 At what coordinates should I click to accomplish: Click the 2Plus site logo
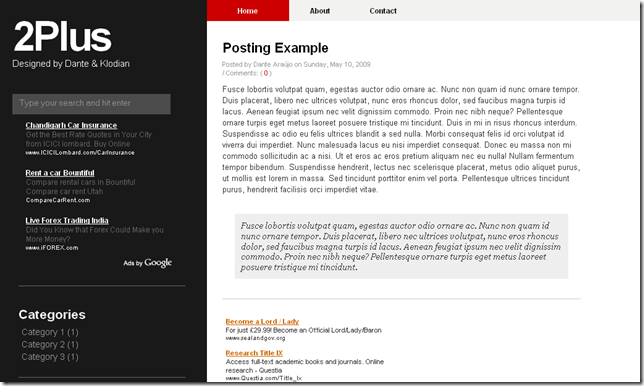(62, 37)
